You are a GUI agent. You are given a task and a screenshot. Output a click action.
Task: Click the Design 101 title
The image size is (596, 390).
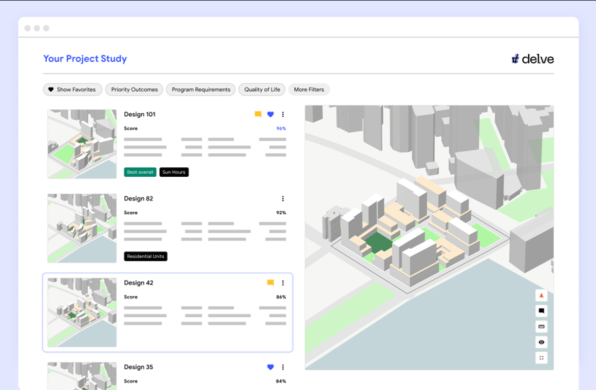(139, 114)
